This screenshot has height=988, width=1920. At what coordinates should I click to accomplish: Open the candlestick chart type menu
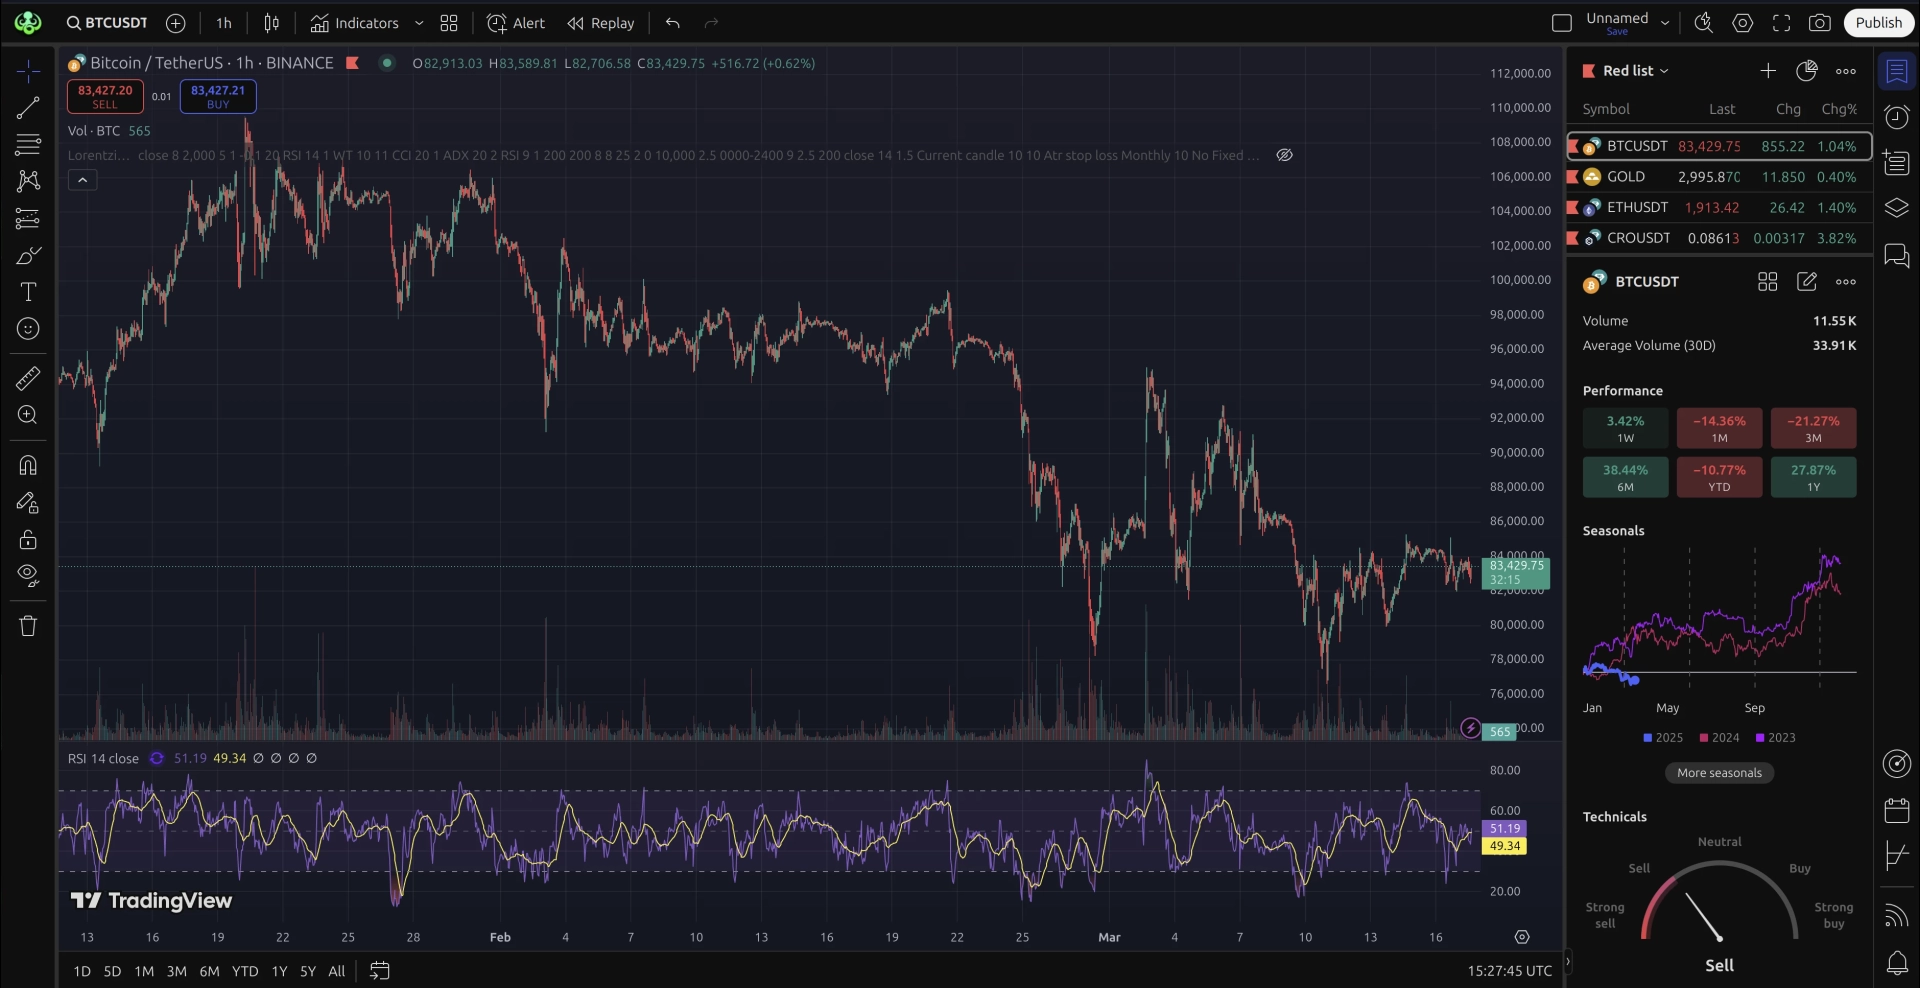point(271,22)
